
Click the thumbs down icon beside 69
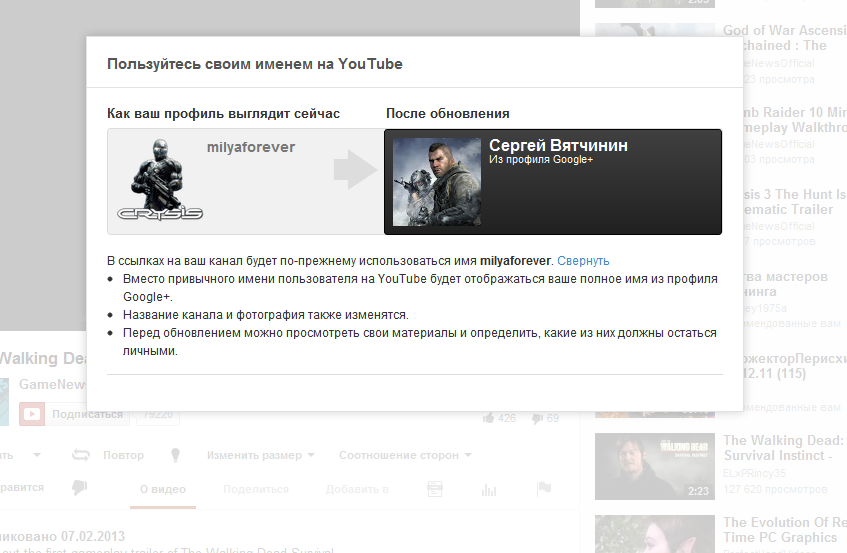[x=537, y=419]
